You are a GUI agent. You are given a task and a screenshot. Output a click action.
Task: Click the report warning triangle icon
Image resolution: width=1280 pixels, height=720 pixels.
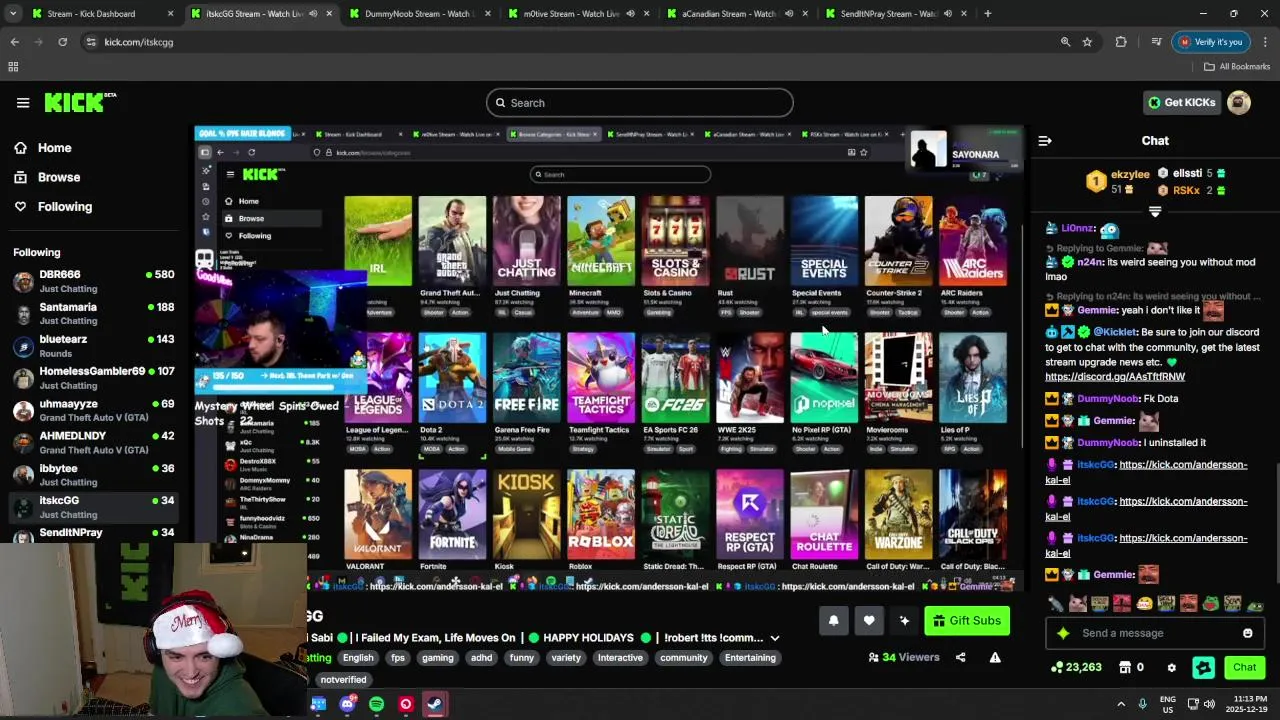(x=995, y=657)
